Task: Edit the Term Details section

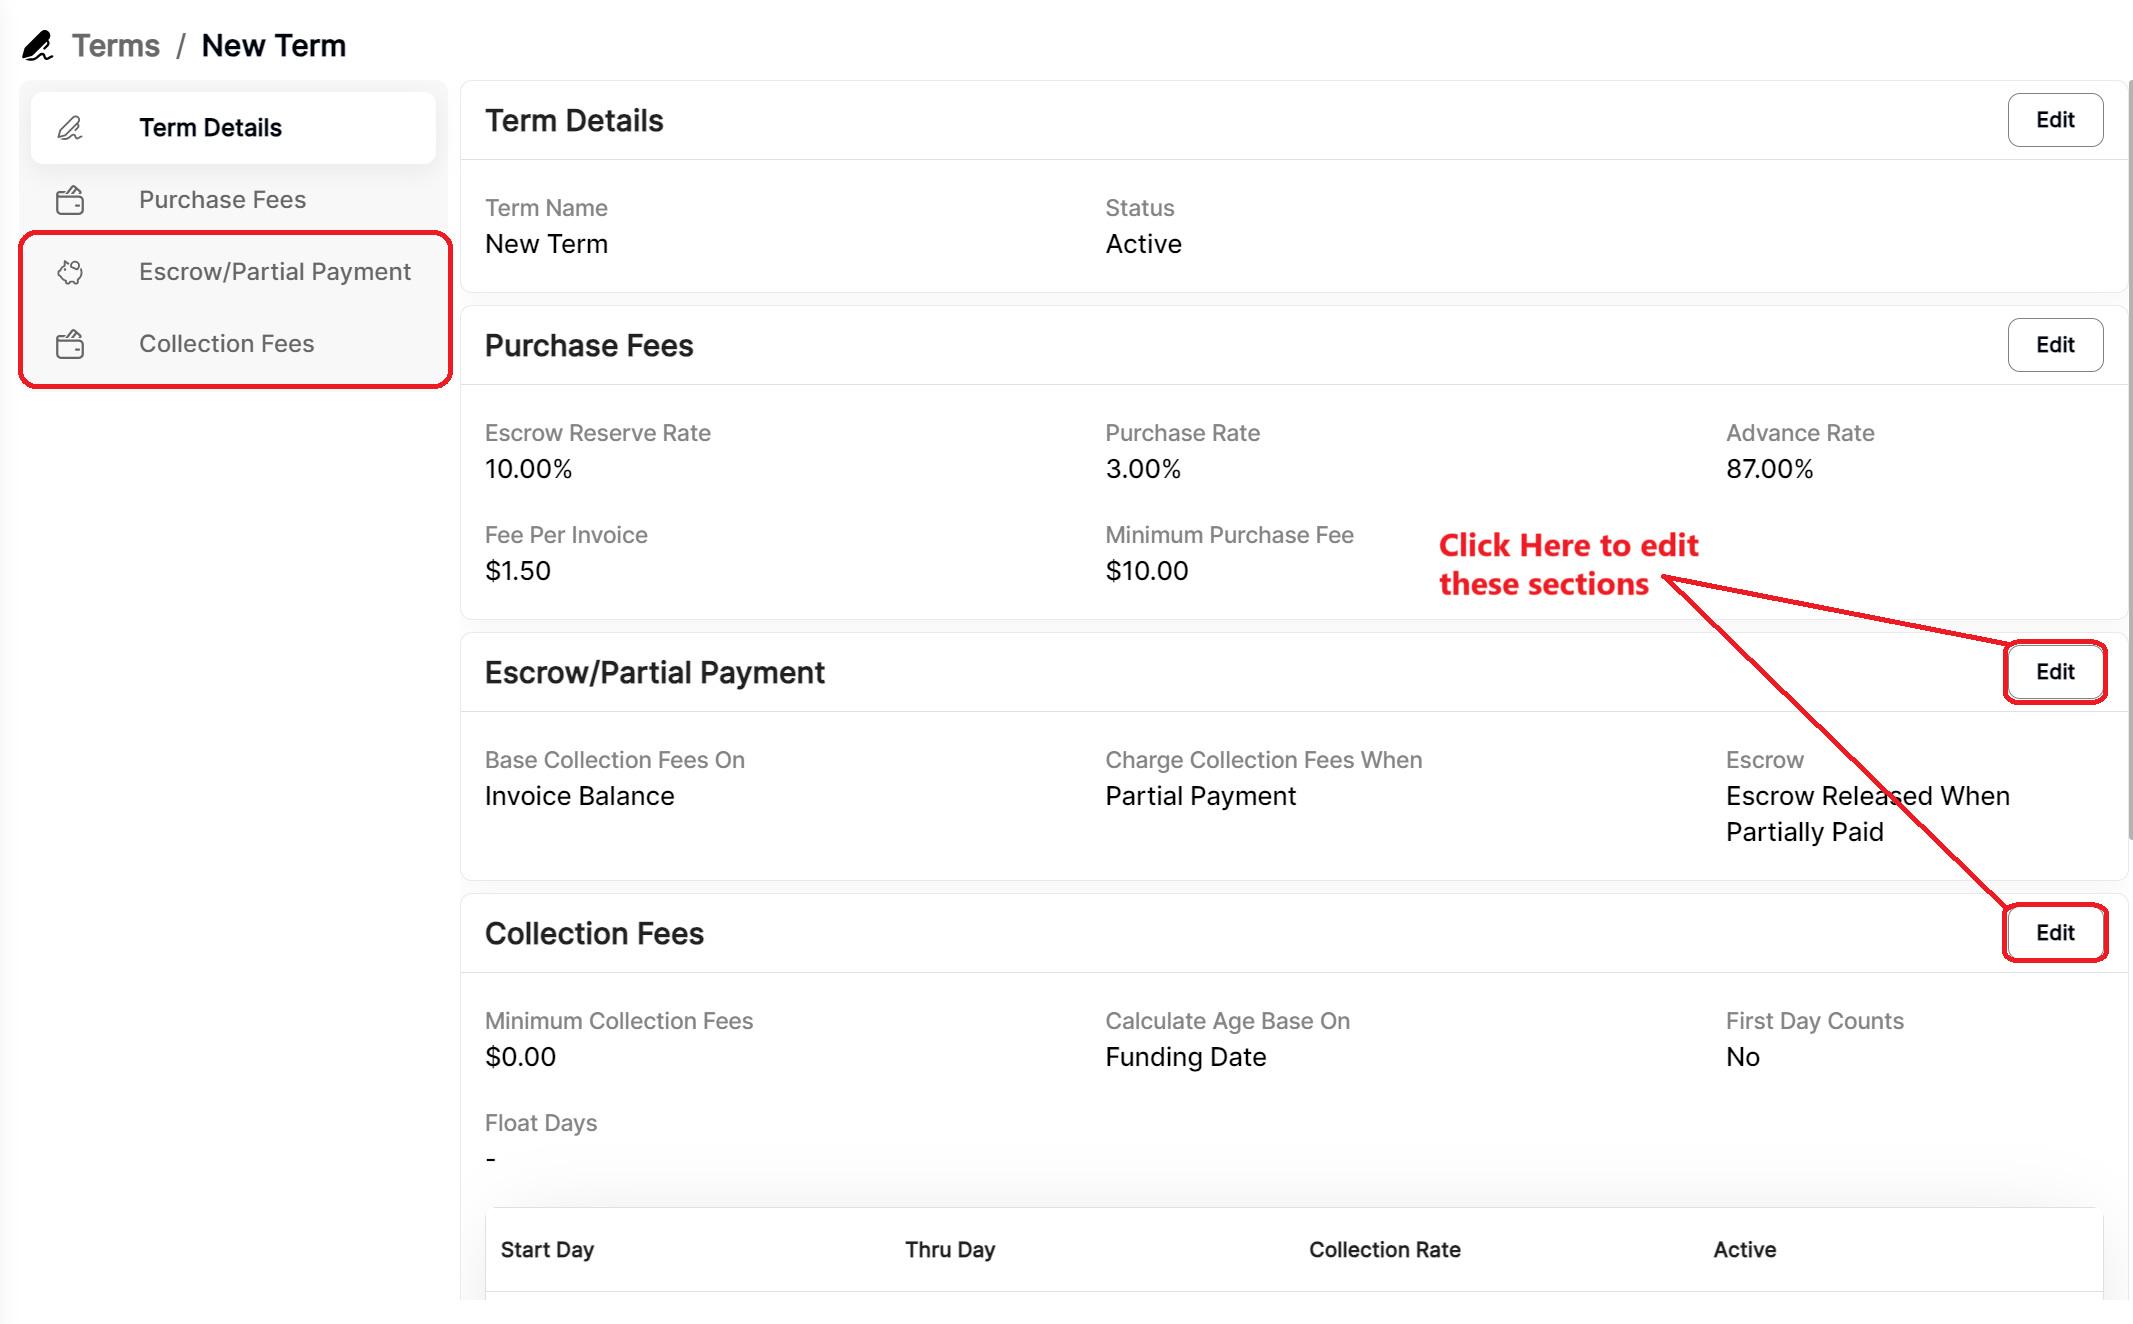Action: click(2054, 120)
